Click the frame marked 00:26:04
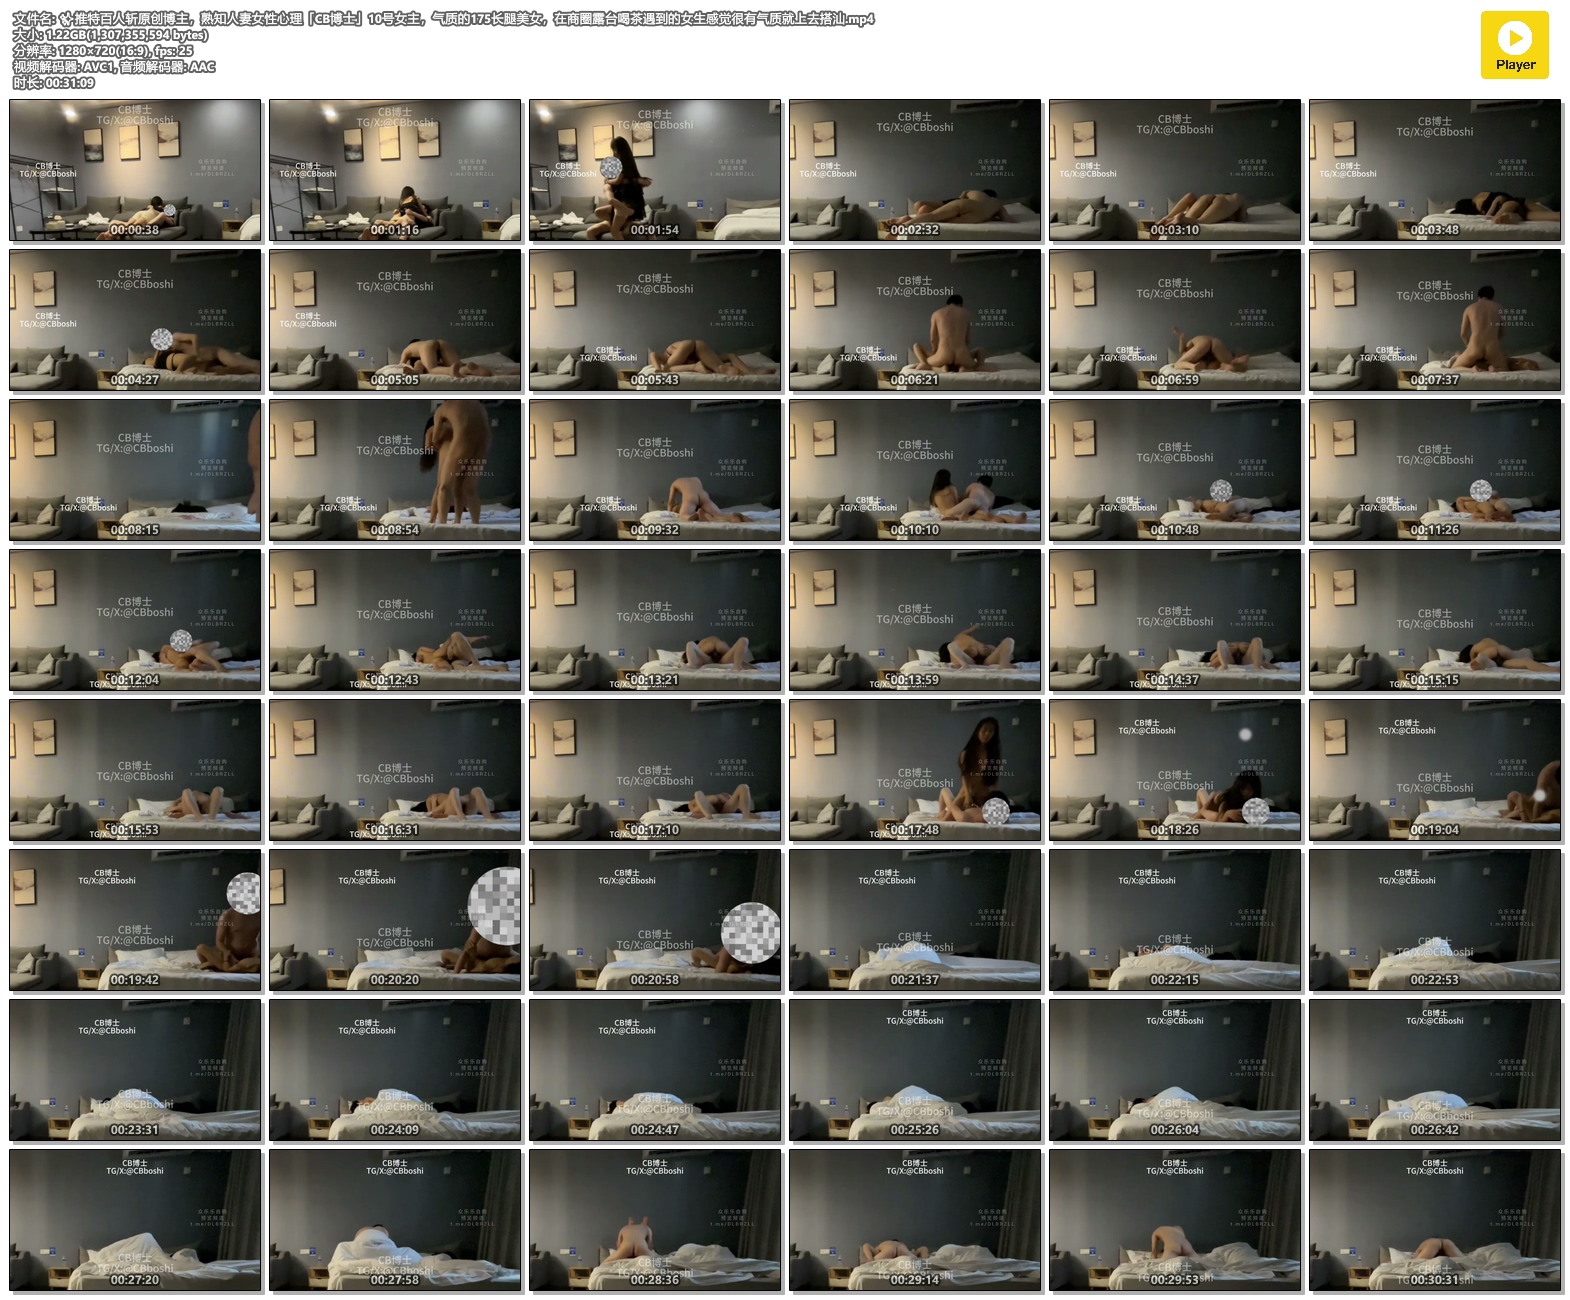This screenshot has width=1570, height=1300. (x=1174, y=1070)
